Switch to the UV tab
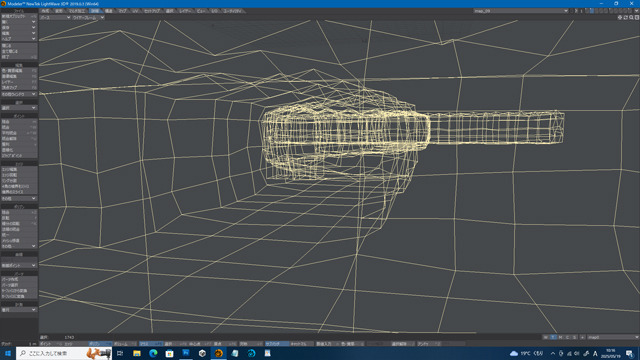This screenshot has height=360, width=640. tap(135, 11)
